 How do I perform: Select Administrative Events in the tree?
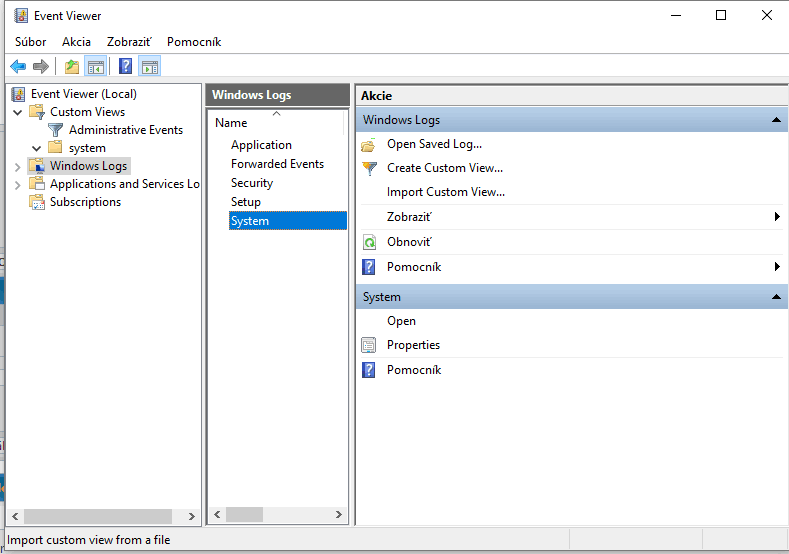[126, 130]
